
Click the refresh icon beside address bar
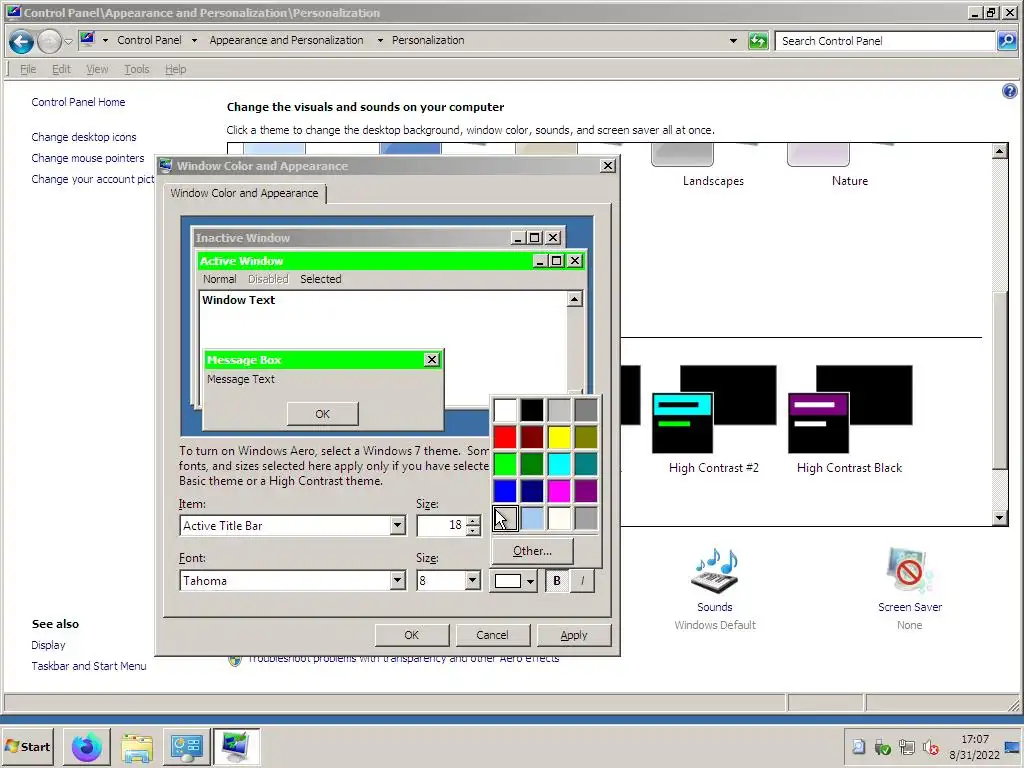(x=758, y=41)
